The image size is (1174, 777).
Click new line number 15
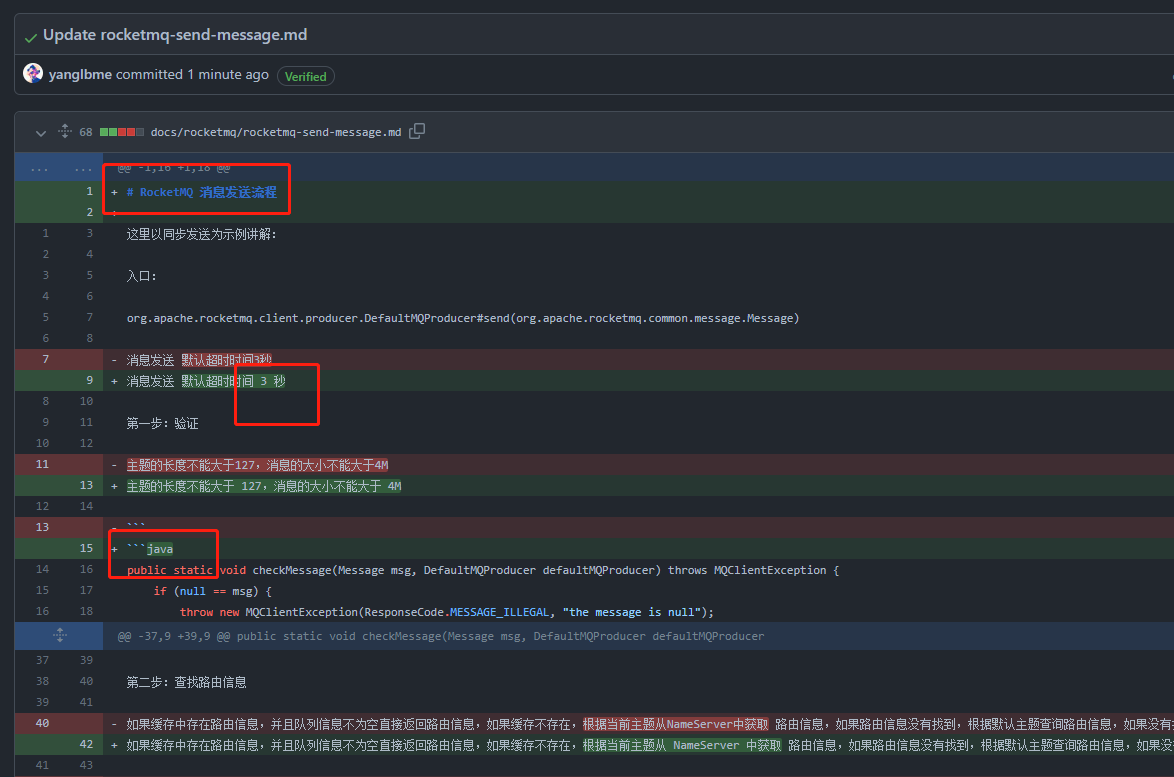(x=86, y=548)
